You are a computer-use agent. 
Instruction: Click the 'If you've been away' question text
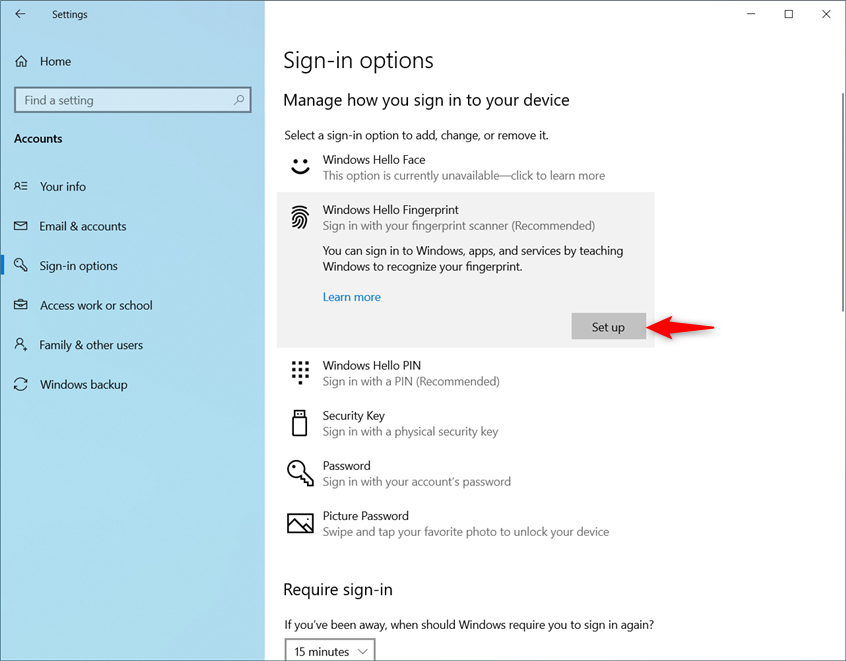point(469,625)
